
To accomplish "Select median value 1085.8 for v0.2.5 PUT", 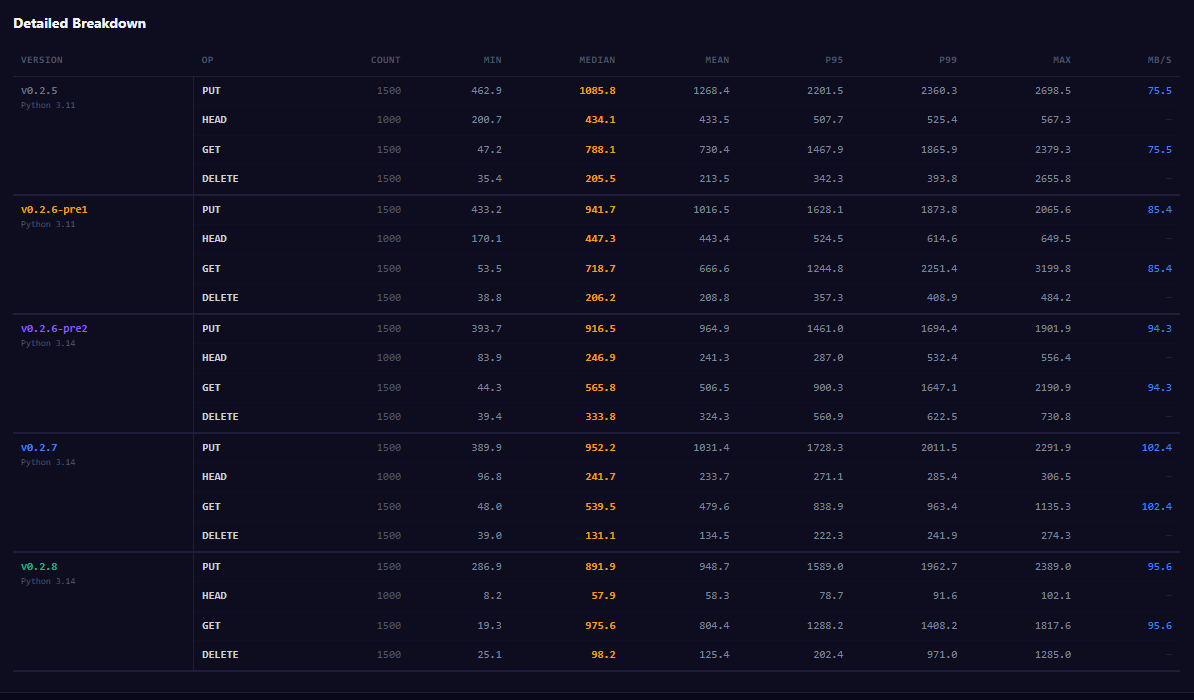I will pyautogui.click(x=597, y=91).
